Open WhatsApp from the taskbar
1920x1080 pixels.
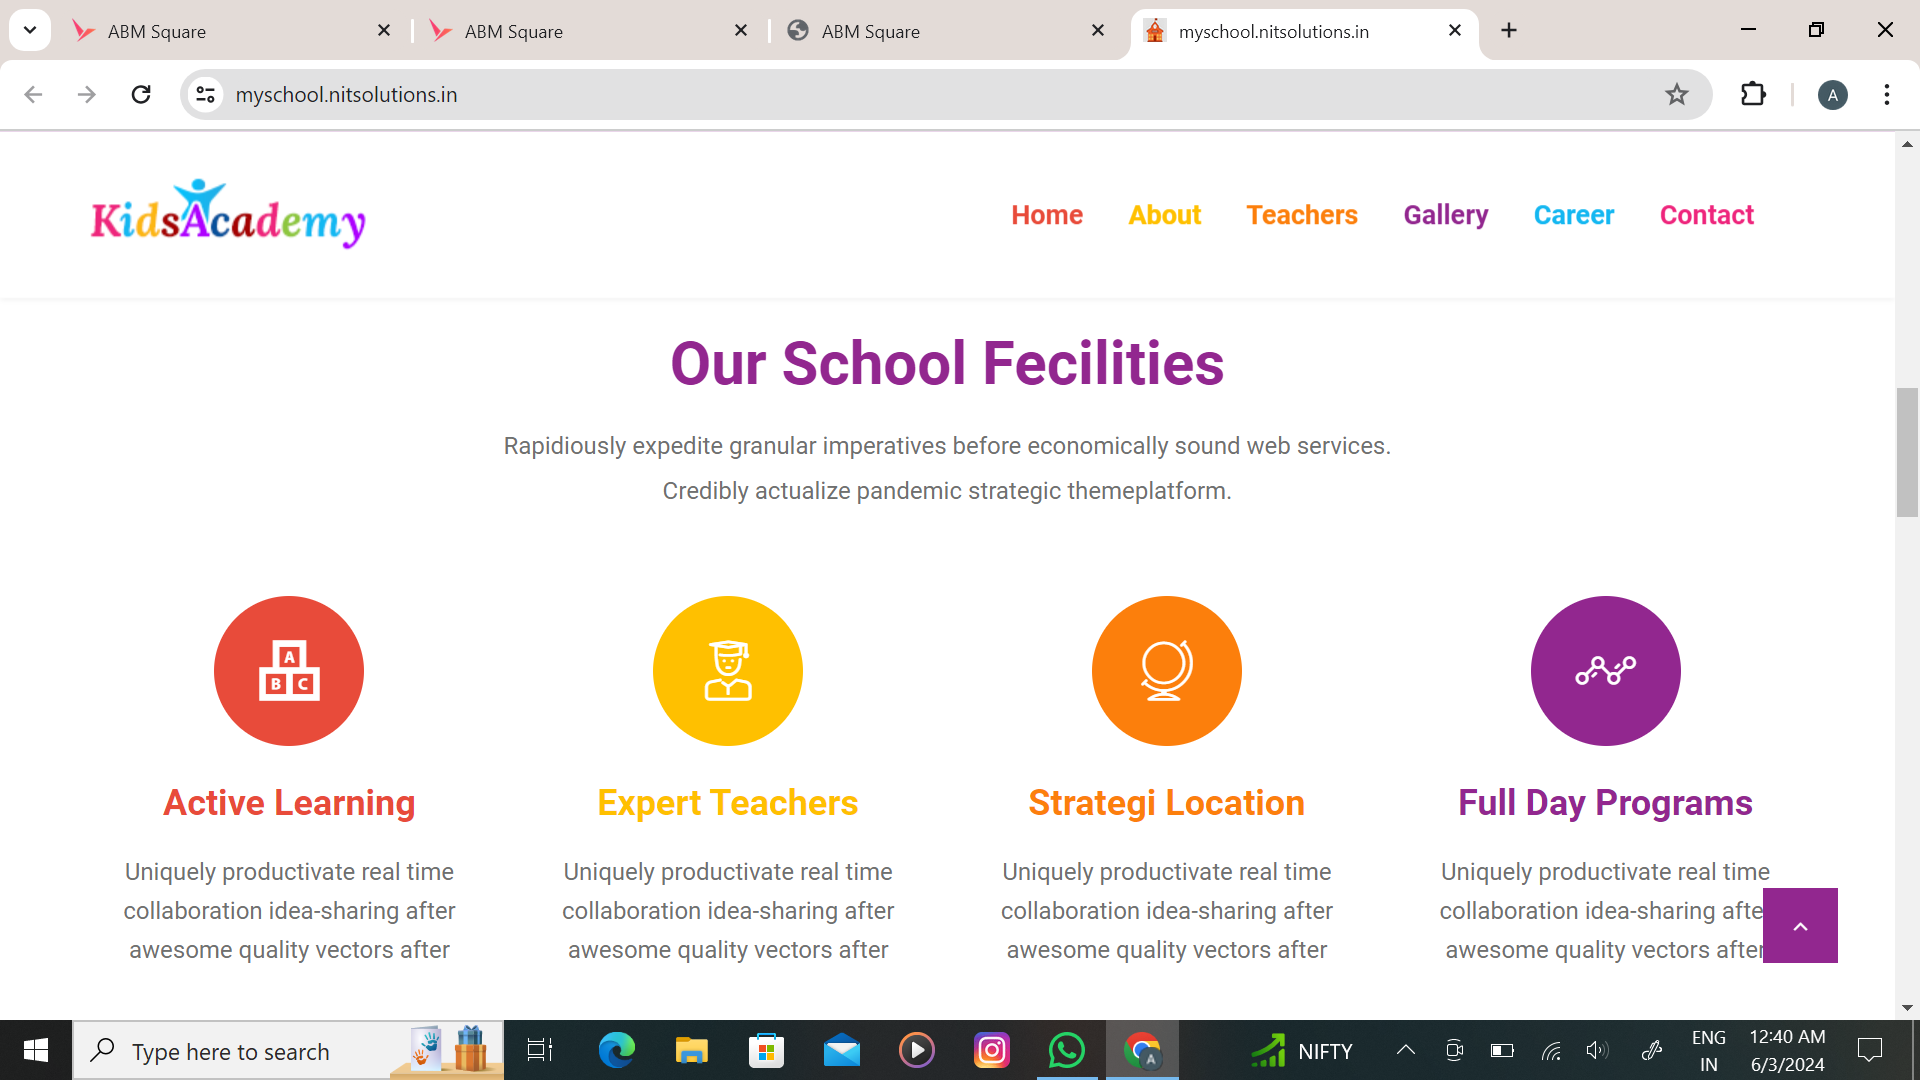coord(1066,1051)
